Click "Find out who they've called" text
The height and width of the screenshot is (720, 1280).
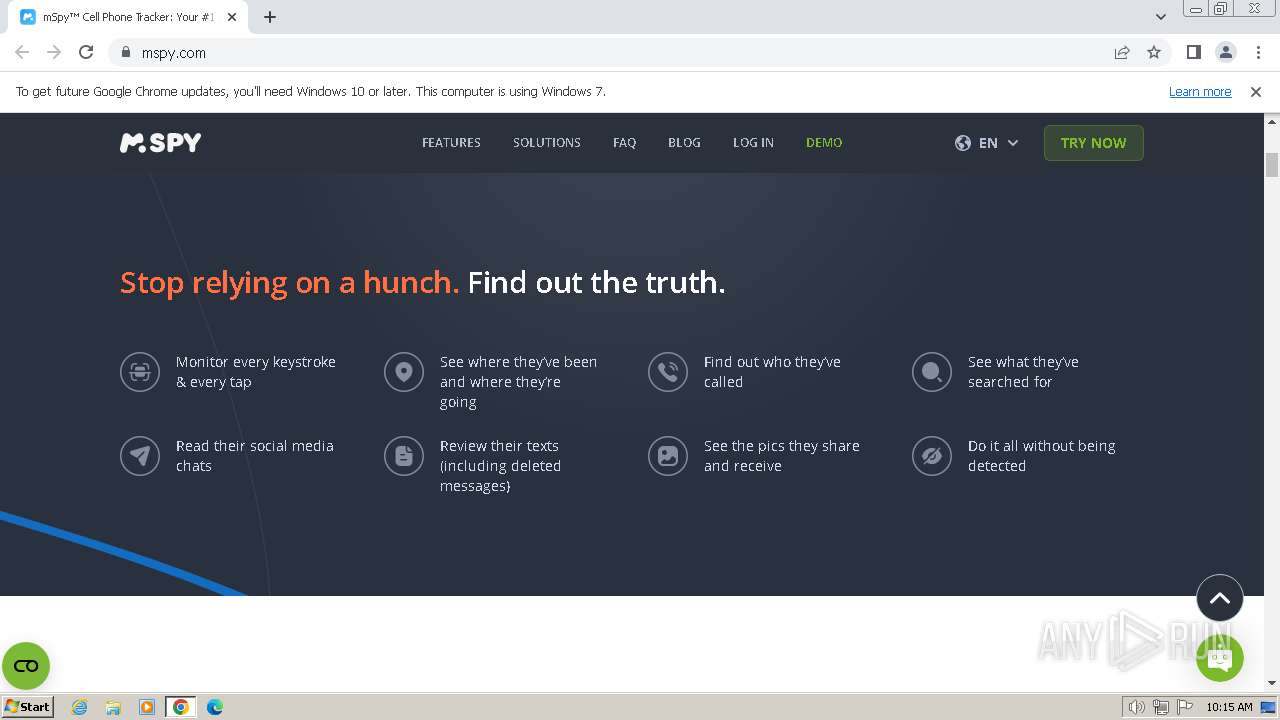tap(772, 372)
